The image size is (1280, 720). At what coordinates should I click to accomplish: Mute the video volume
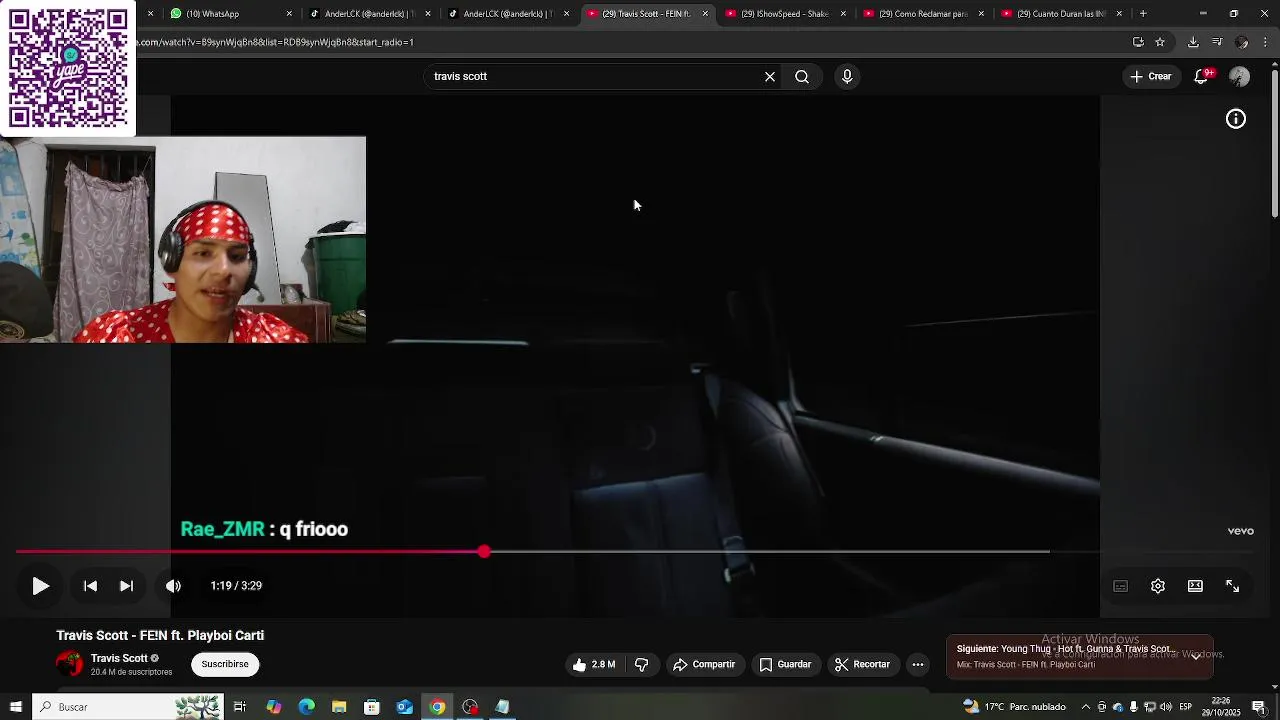(173, 586)
